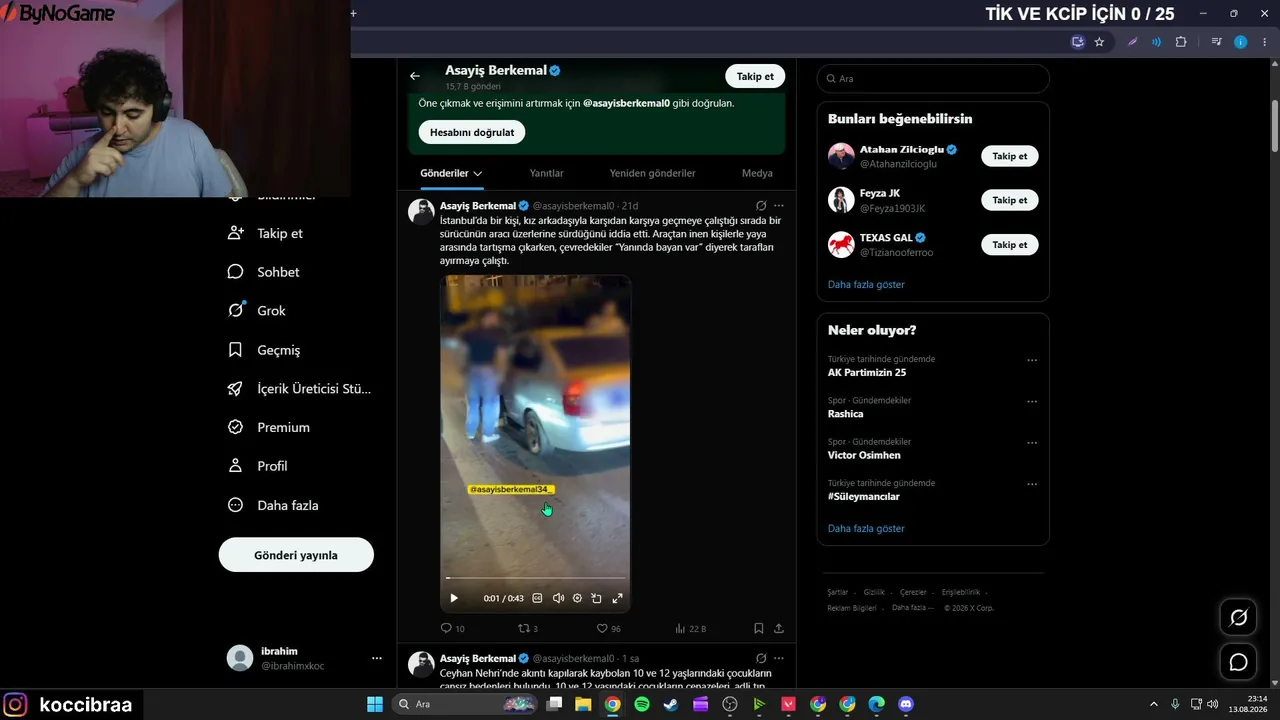Image resolution: width=1280 pixels, height=720 pixels.
Task: Go back using the profile header arrow
Action: (415, 76)
